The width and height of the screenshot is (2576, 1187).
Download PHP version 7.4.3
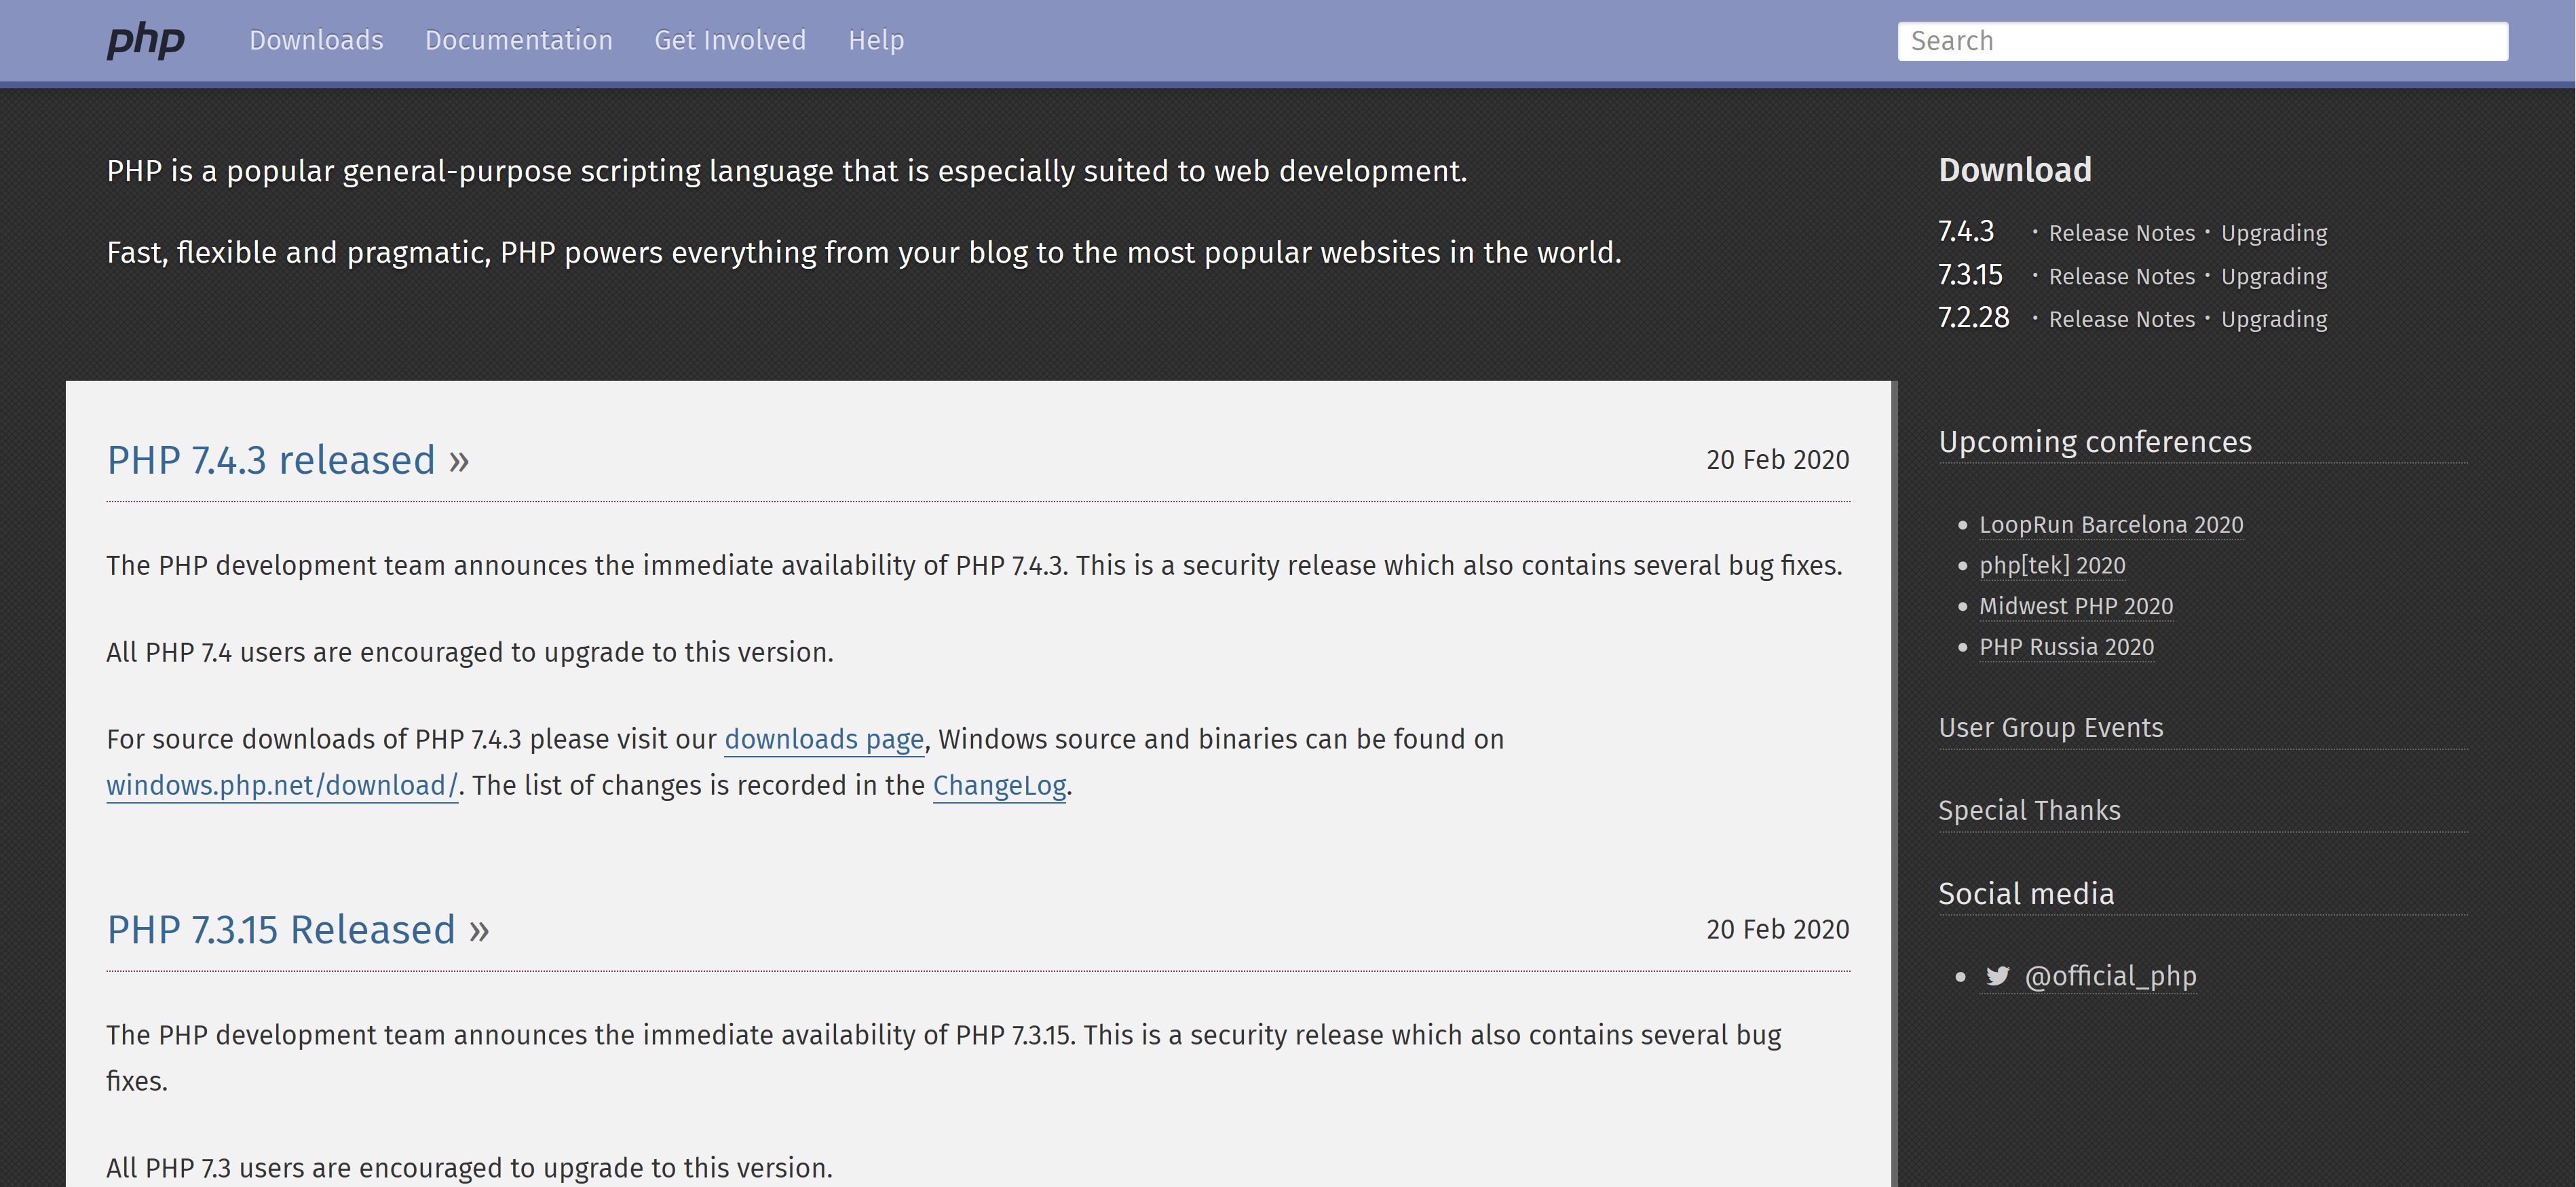pyautogui.click(x=1966, y=232)
